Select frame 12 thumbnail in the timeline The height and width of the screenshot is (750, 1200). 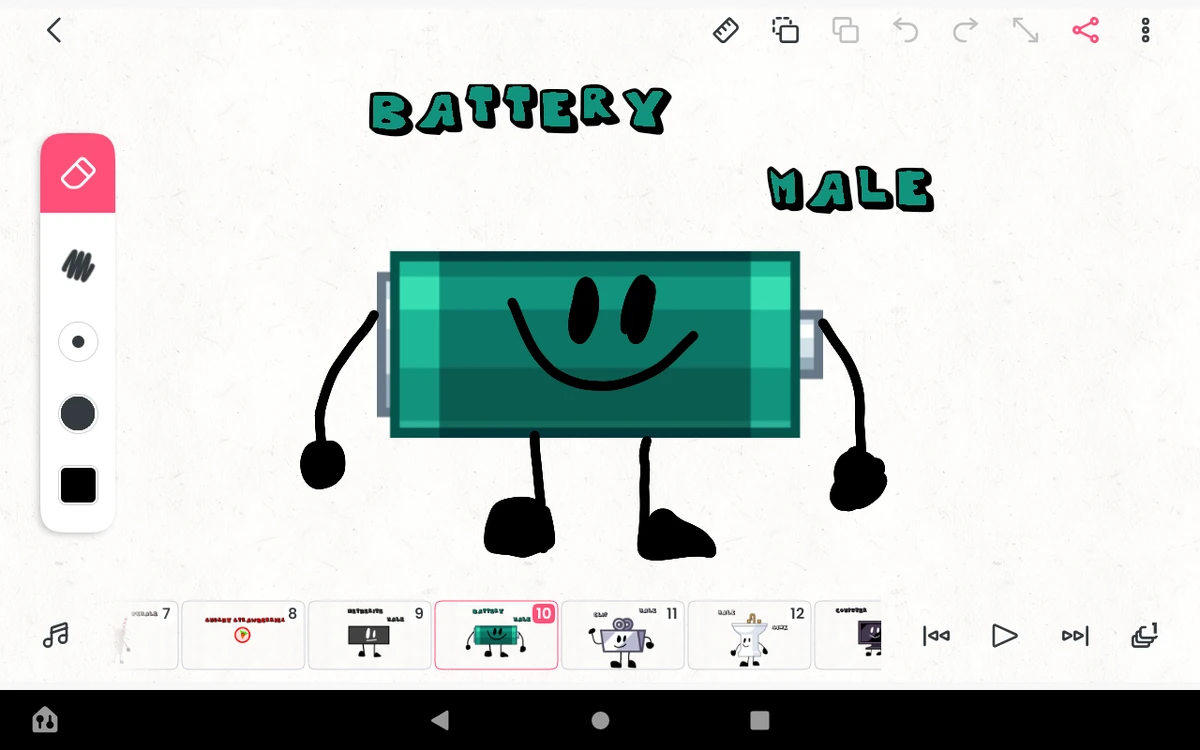(x=749, y=635)
